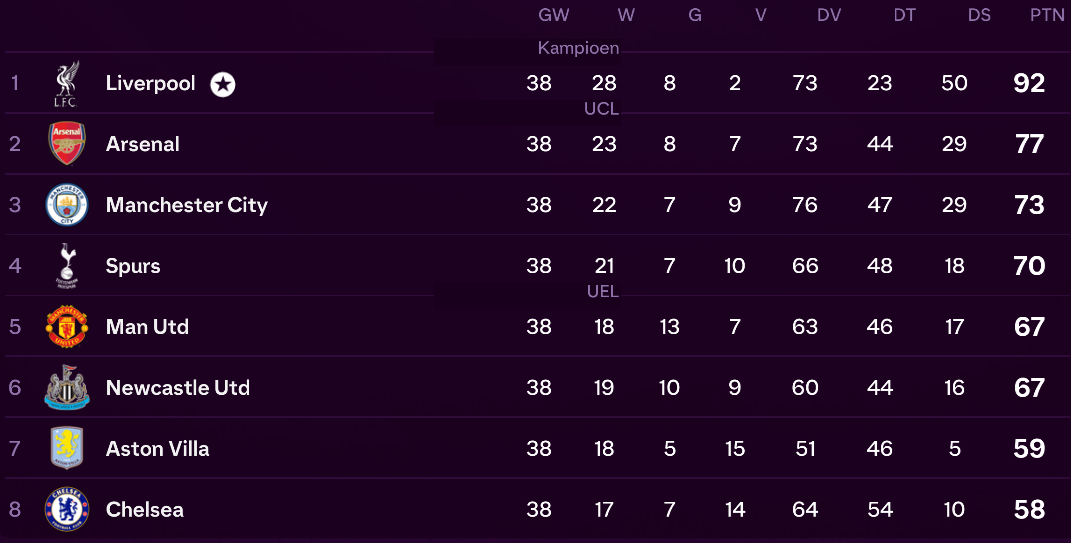Viewport: 1071px width, 543px height.
Task: Open the Arsenal team name link
Action: pos(143,144)
